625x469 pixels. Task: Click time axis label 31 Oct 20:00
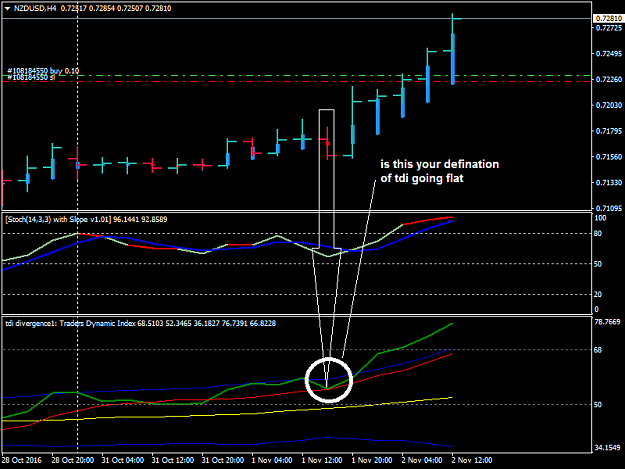pos(222,460)
